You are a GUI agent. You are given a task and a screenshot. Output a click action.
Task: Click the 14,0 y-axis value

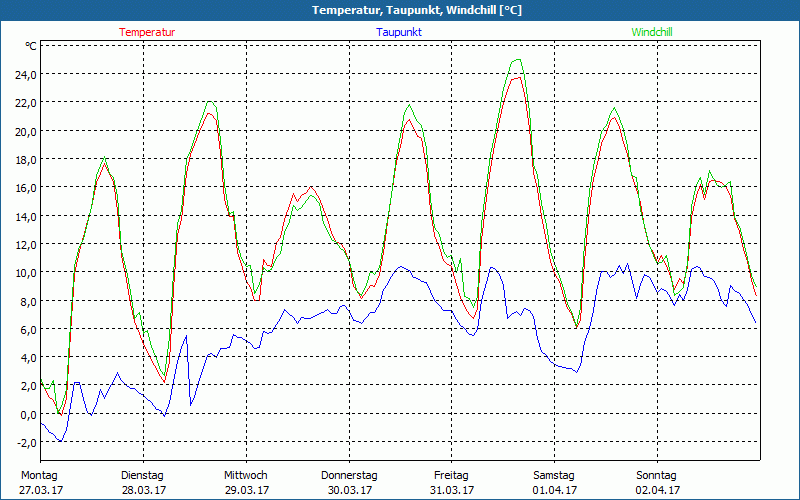point(26,216)
